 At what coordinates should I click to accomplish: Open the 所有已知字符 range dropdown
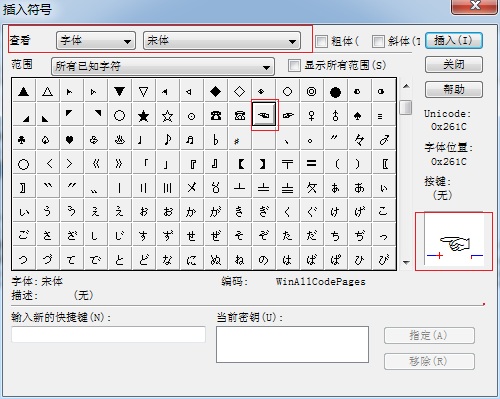pos(163,66)
